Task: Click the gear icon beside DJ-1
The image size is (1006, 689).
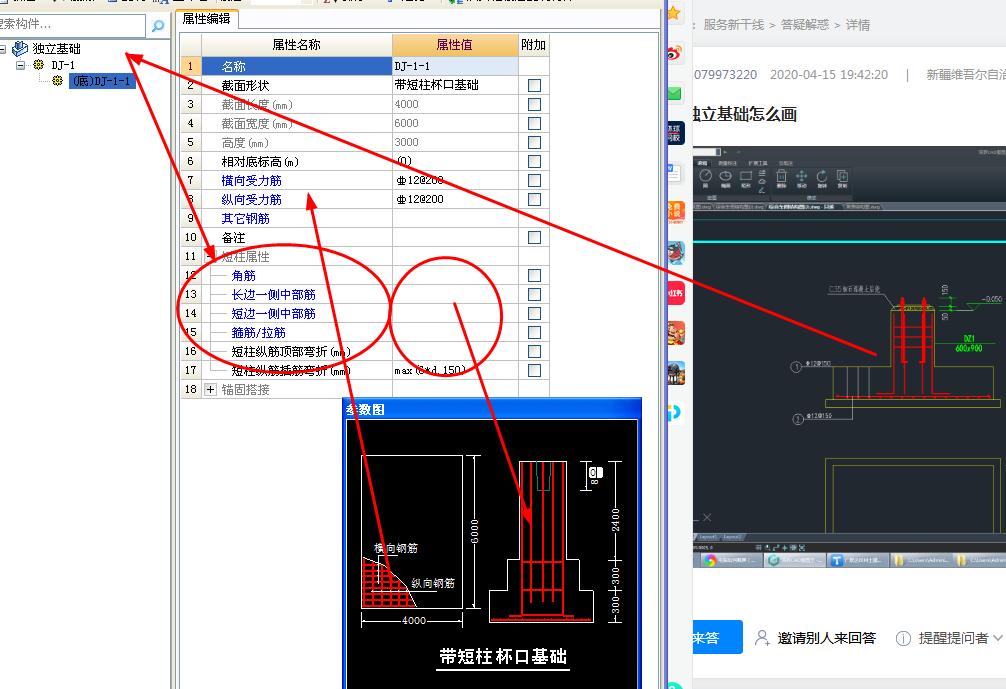Action: click(x=38, y=65)
